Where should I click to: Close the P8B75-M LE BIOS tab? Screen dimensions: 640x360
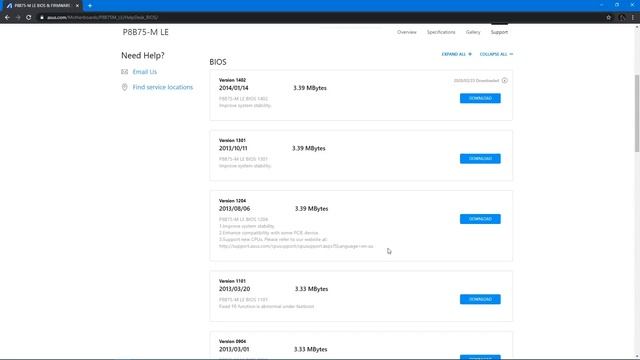coord(77,6)
